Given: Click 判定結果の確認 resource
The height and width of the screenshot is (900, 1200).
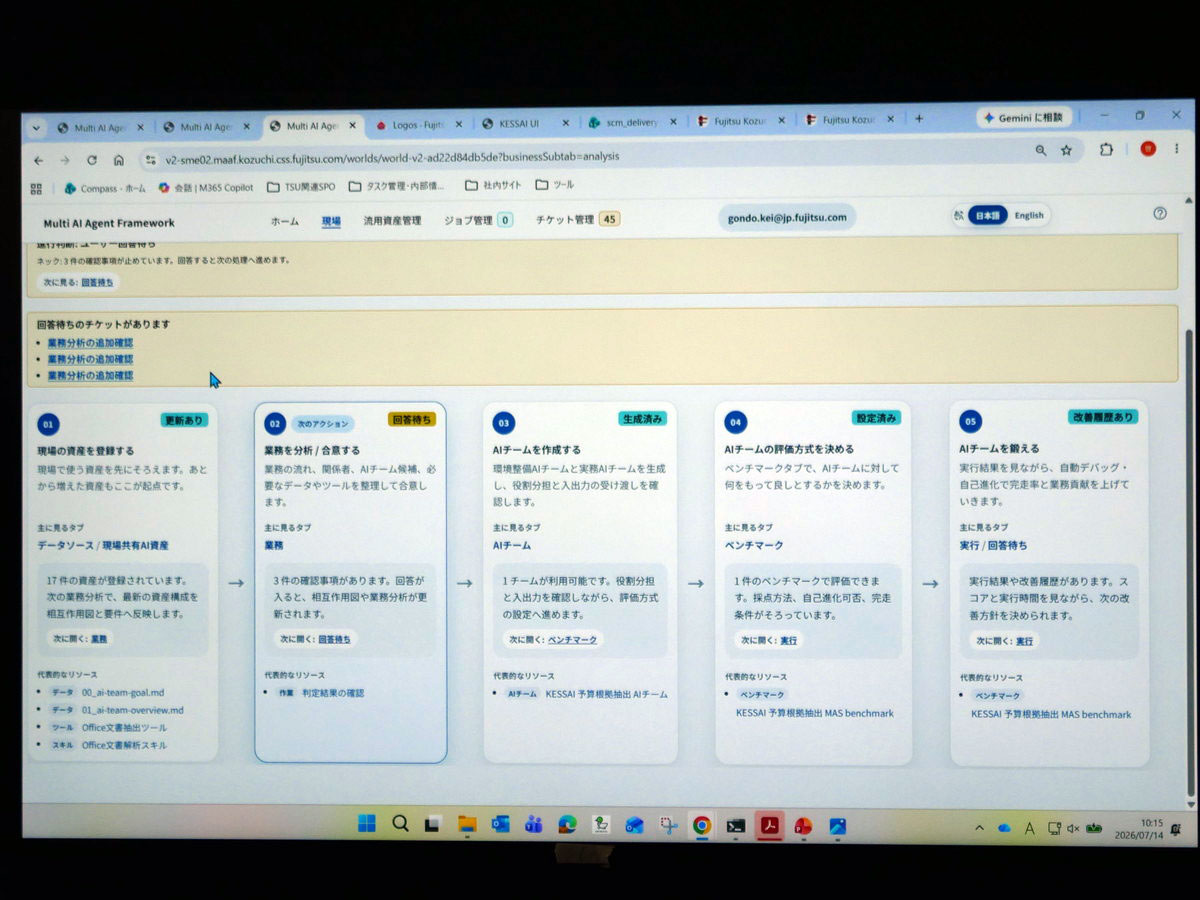Looking at the screenshot, I should (333, 692).
